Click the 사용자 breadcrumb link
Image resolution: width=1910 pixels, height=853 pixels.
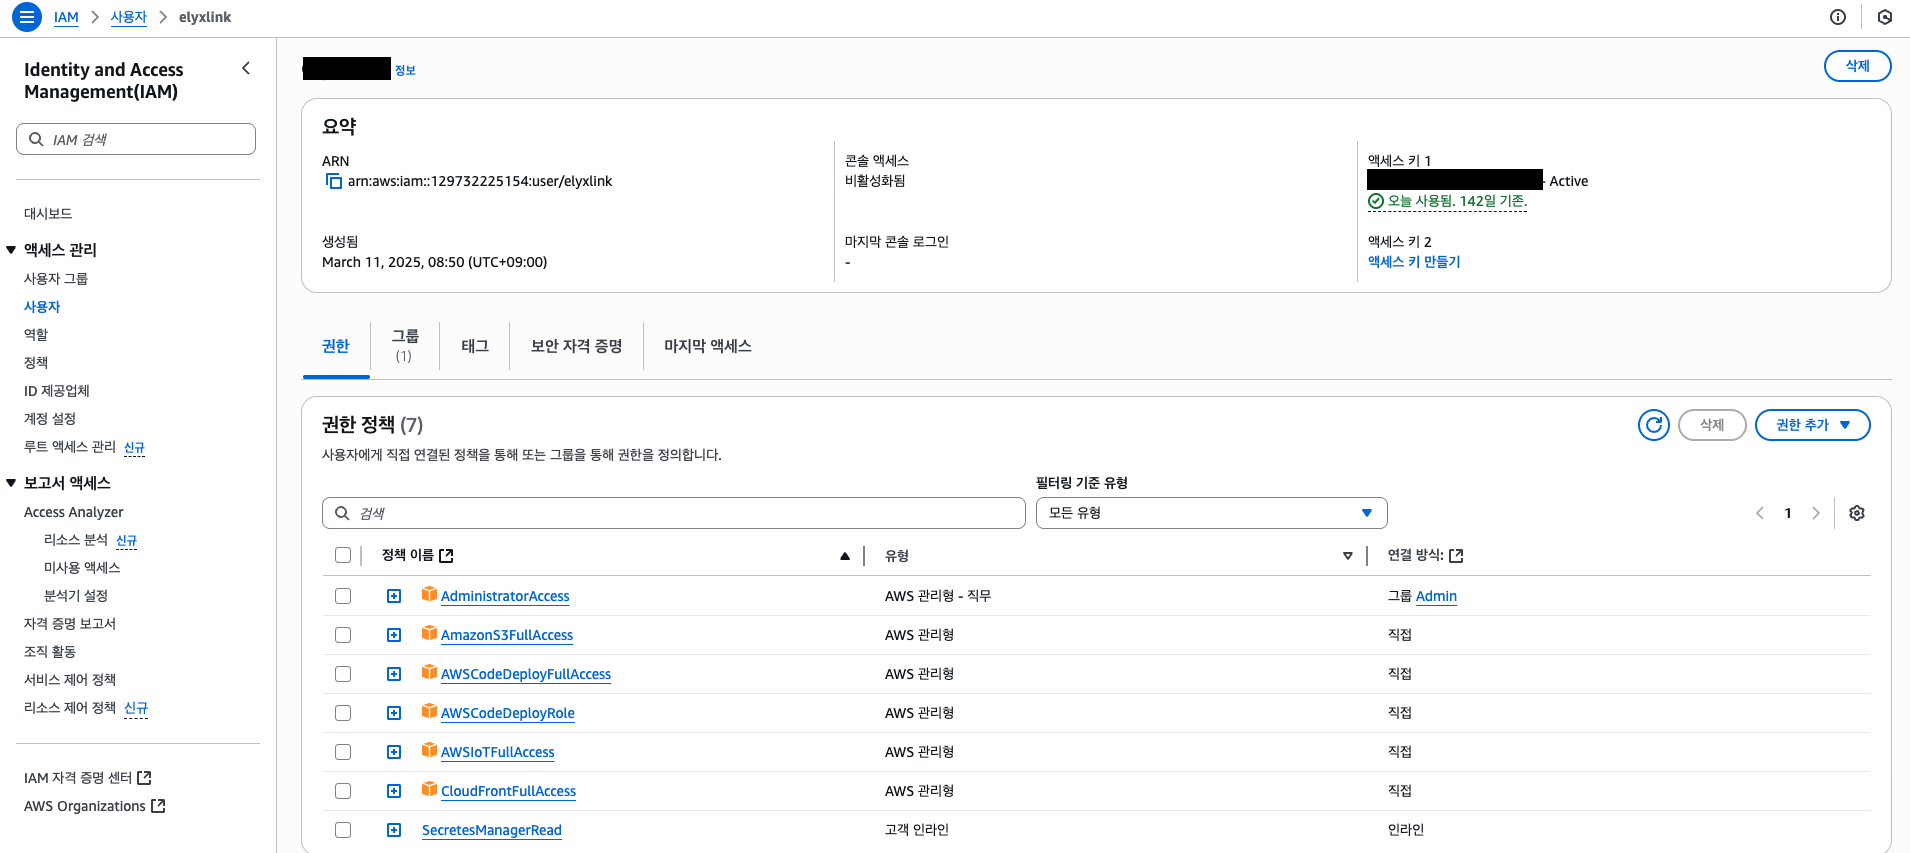128,17
